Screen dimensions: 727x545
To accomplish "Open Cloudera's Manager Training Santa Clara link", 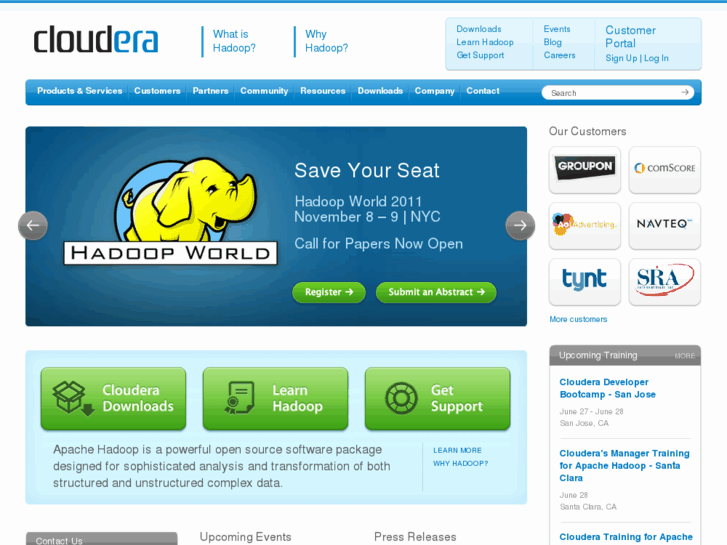I will pos(624,466).
